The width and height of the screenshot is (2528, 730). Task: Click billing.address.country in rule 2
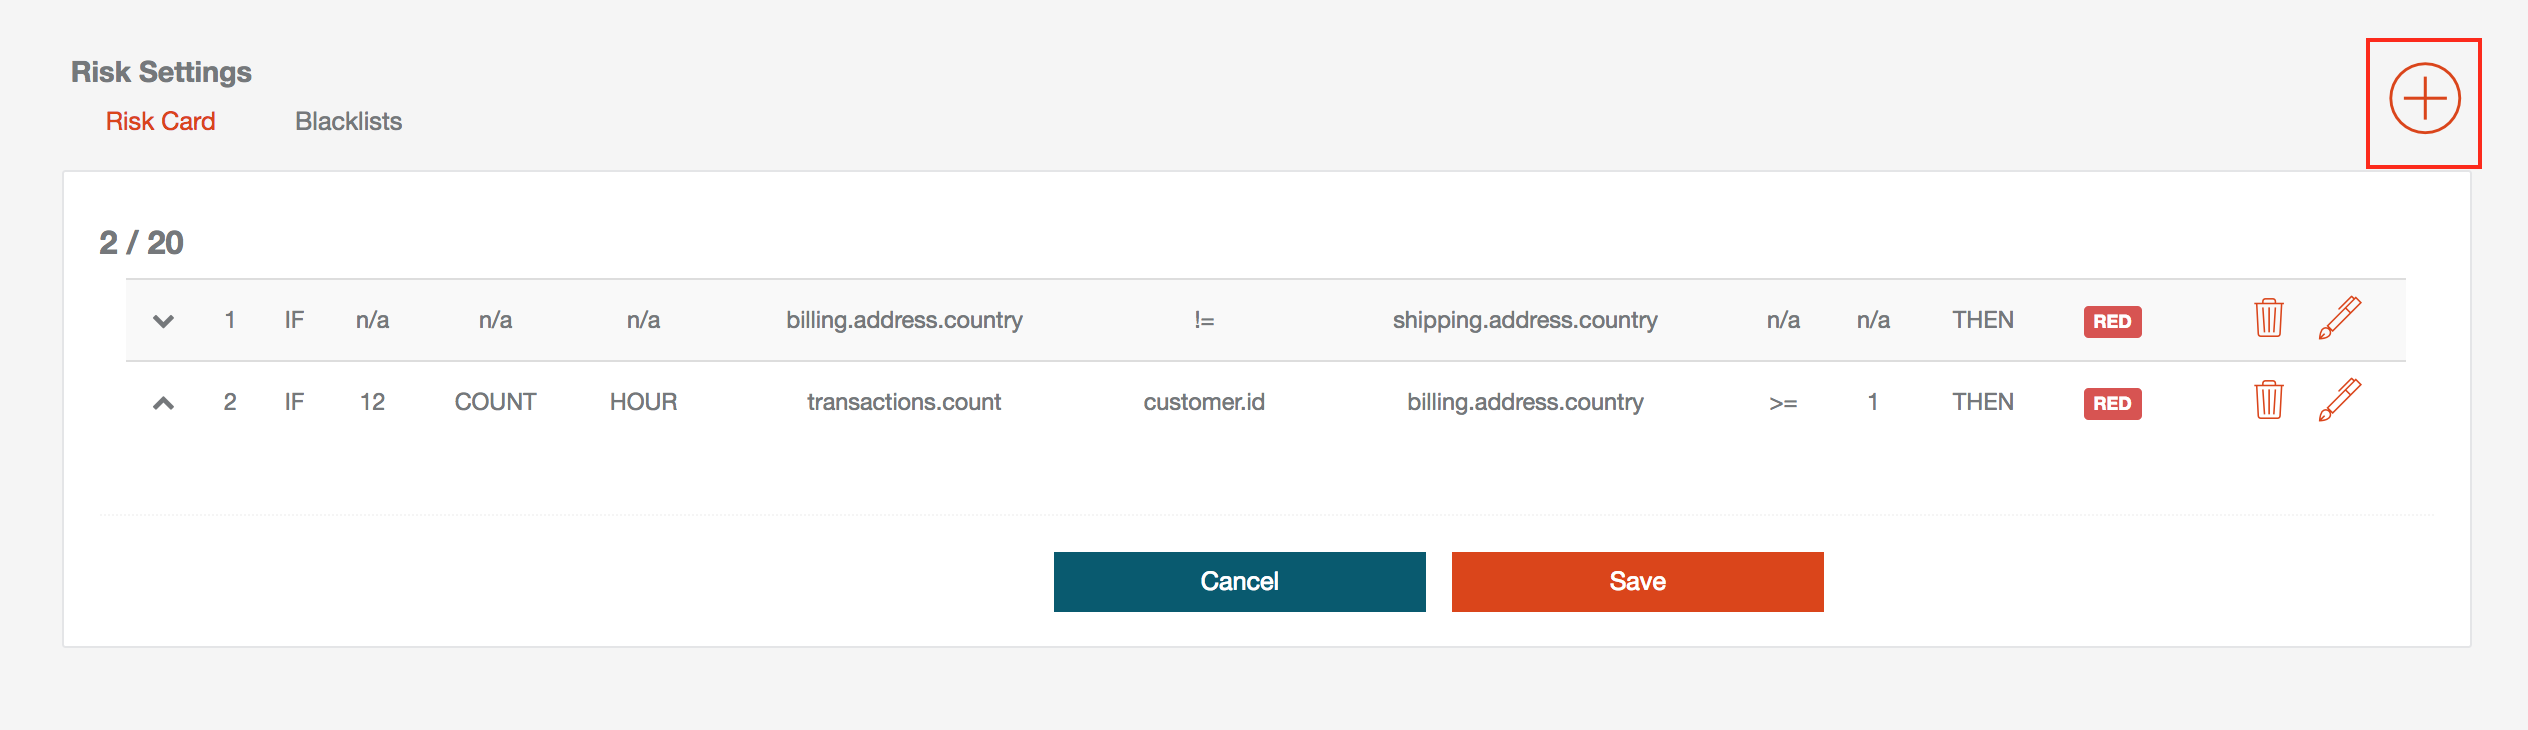pyautogui.click(x=1525, y=402)
